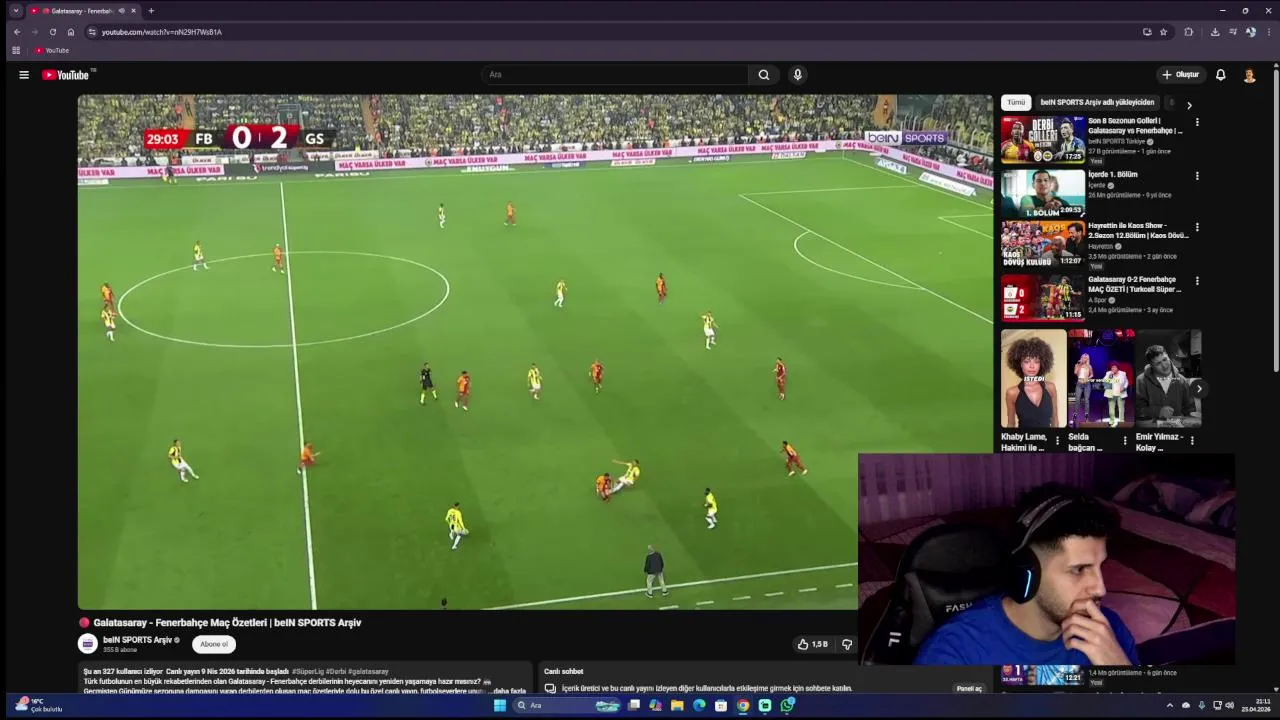The image size is (1280, 720).
Task: Click the Galatasaray - Fenerbahçe Maç Özetleri title
Action: [227, 623]
